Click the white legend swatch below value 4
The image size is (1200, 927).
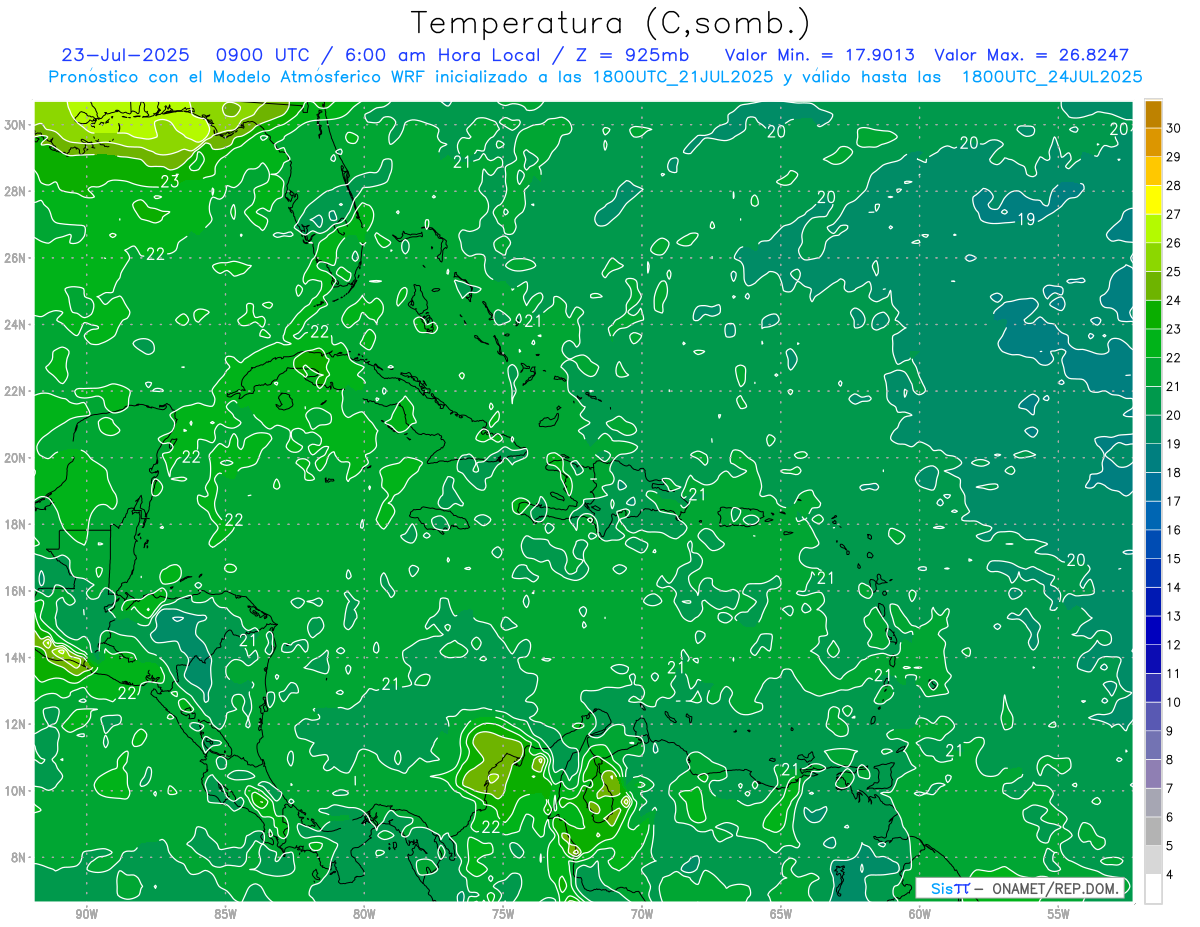(1153, 889)
